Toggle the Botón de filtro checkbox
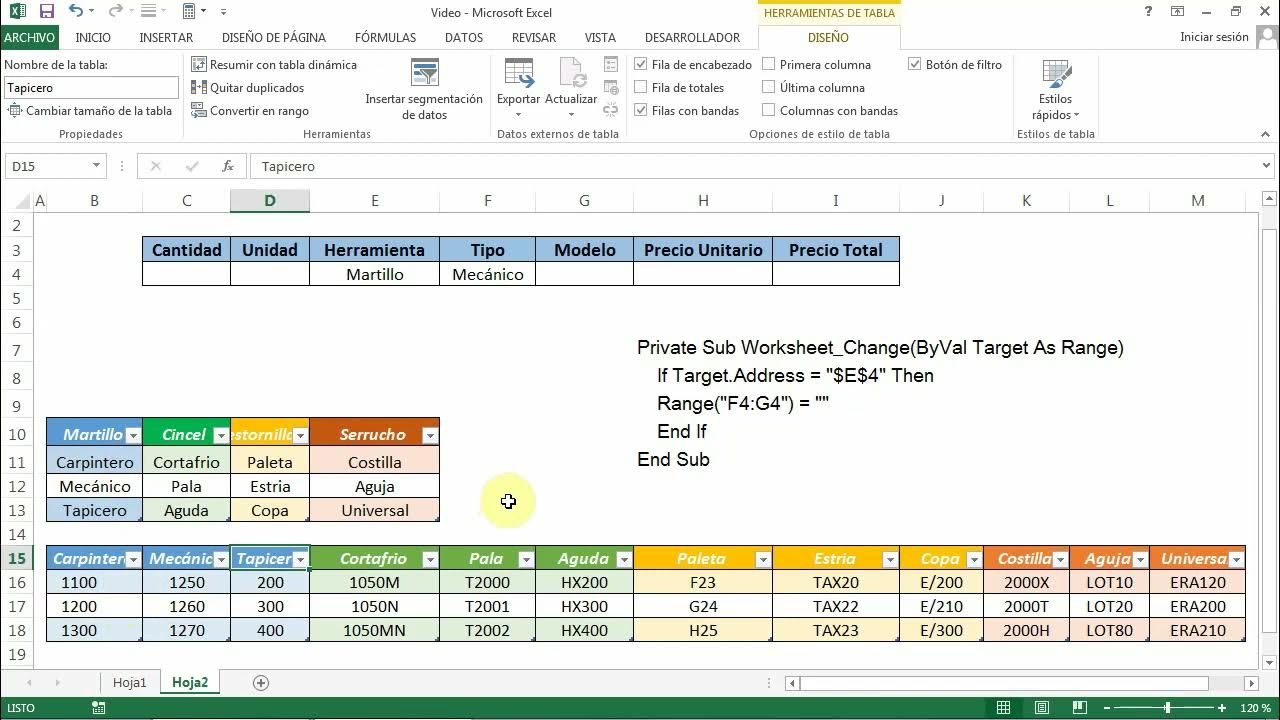The image size is (1280, 720). (x=915, y=64)
